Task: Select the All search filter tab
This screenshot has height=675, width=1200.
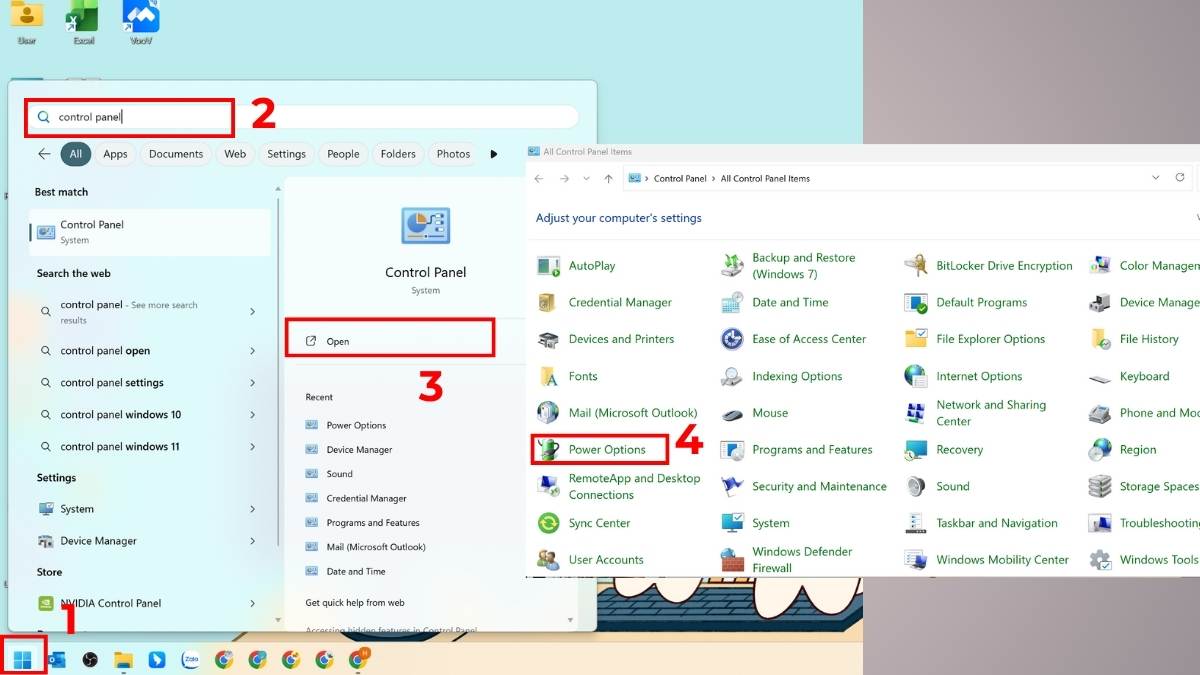Action: [x=76, y=154]
